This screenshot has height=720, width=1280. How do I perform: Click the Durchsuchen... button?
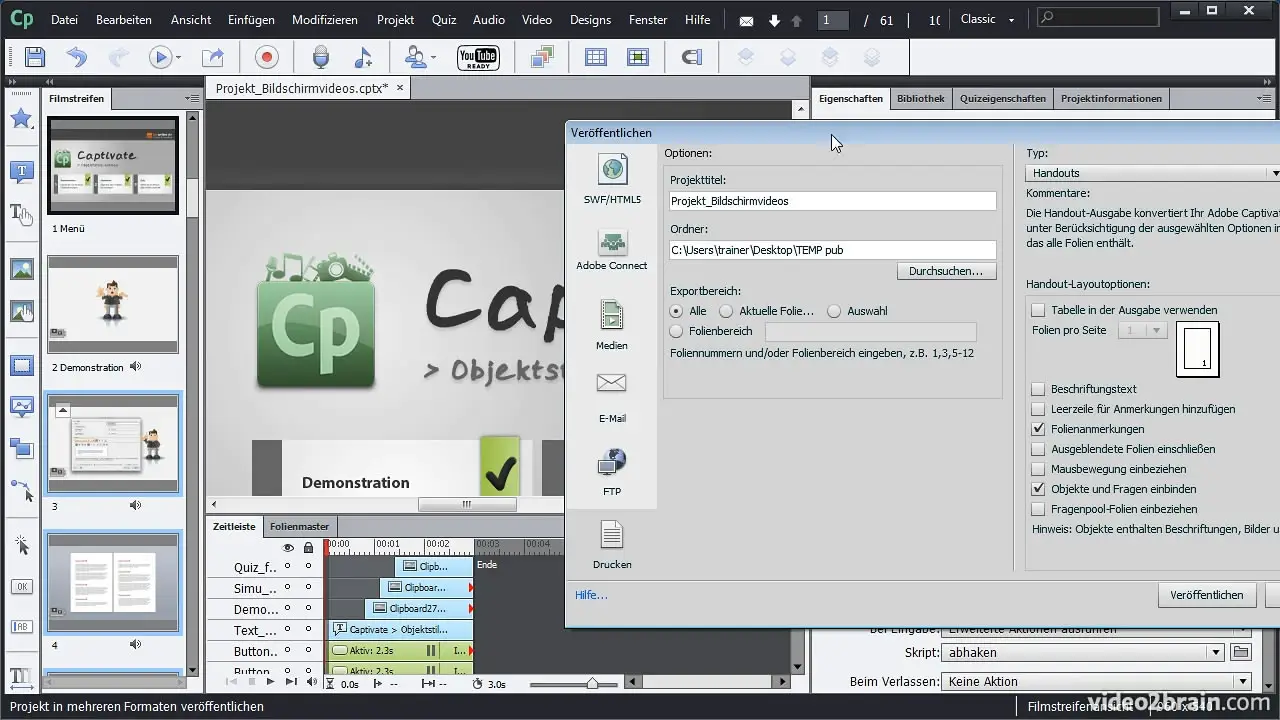pos(946,271)
